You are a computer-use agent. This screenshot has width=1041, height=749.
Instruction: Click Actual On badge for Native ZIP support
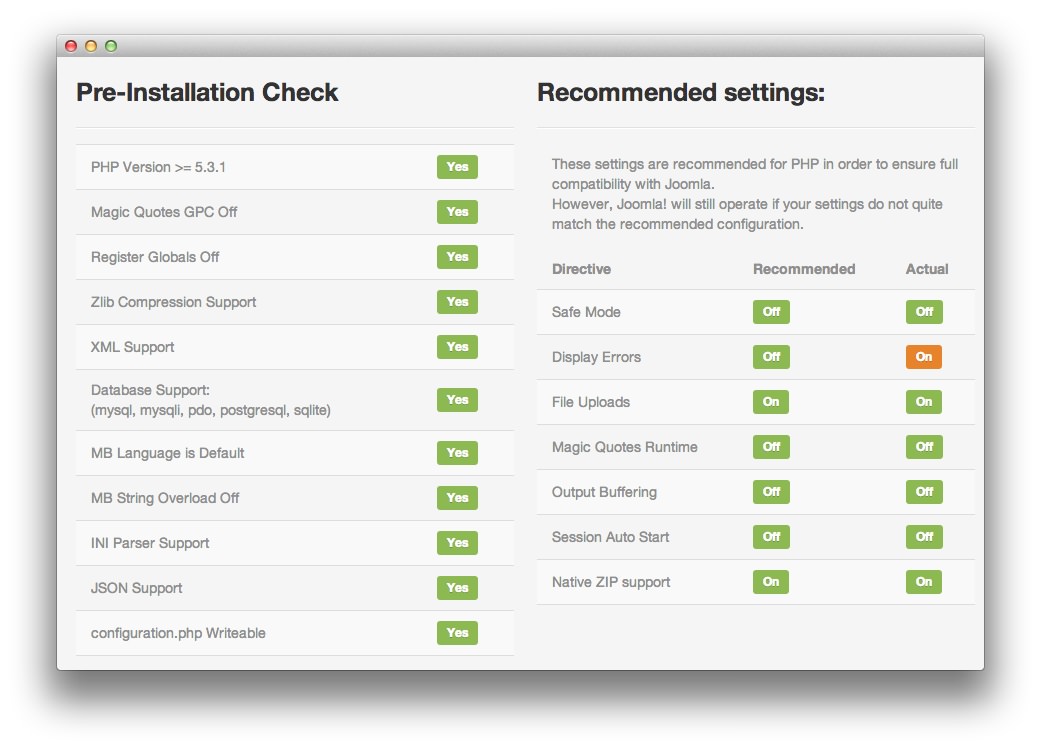coord(924,582)
